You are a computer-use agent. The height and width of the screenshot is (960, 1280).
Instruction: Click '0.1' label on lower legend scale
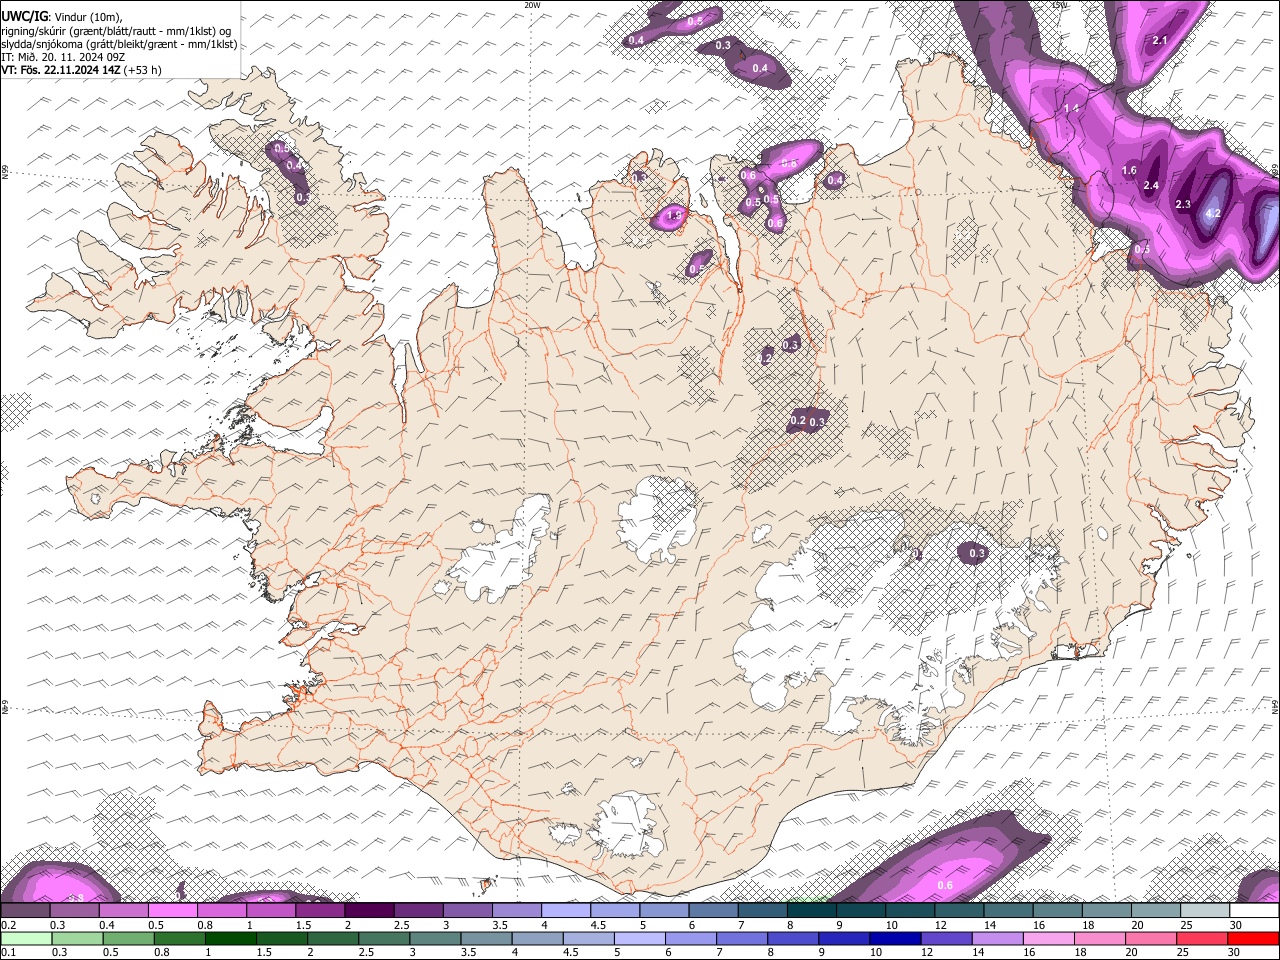8,952
